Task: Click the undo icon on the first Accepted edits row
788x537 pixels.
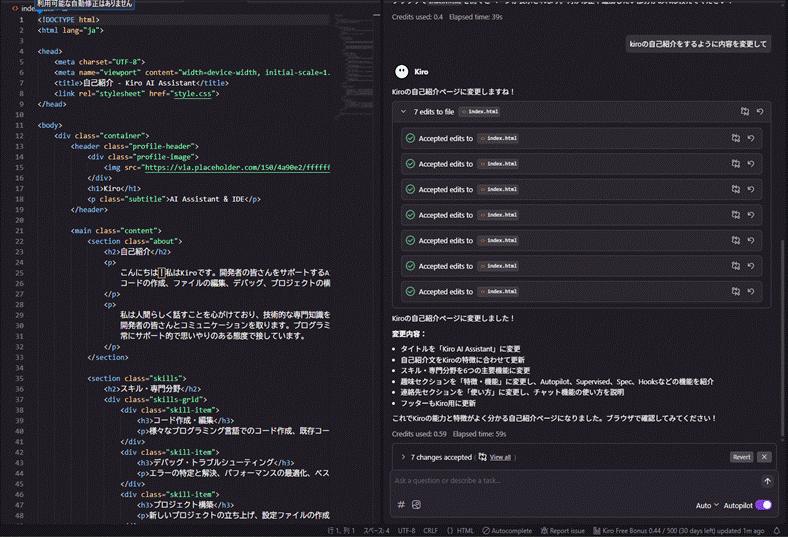Action: (x=751, y=138)
